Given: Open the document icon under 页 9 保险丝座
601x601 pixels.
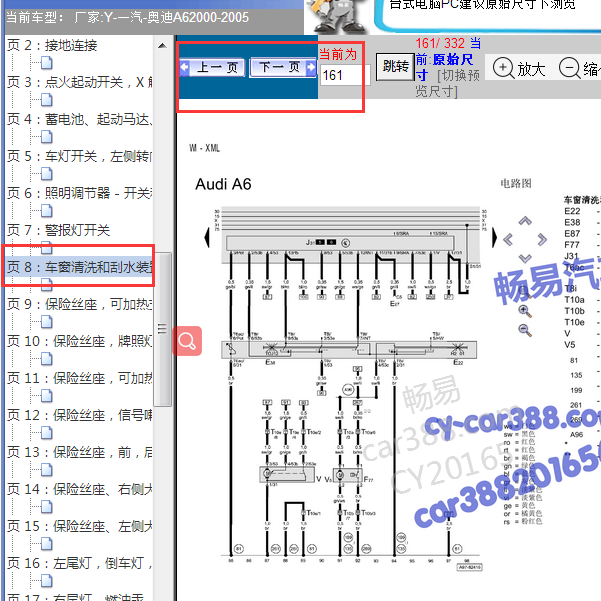Looking at the screenshot, I should [x=46, y=322].
